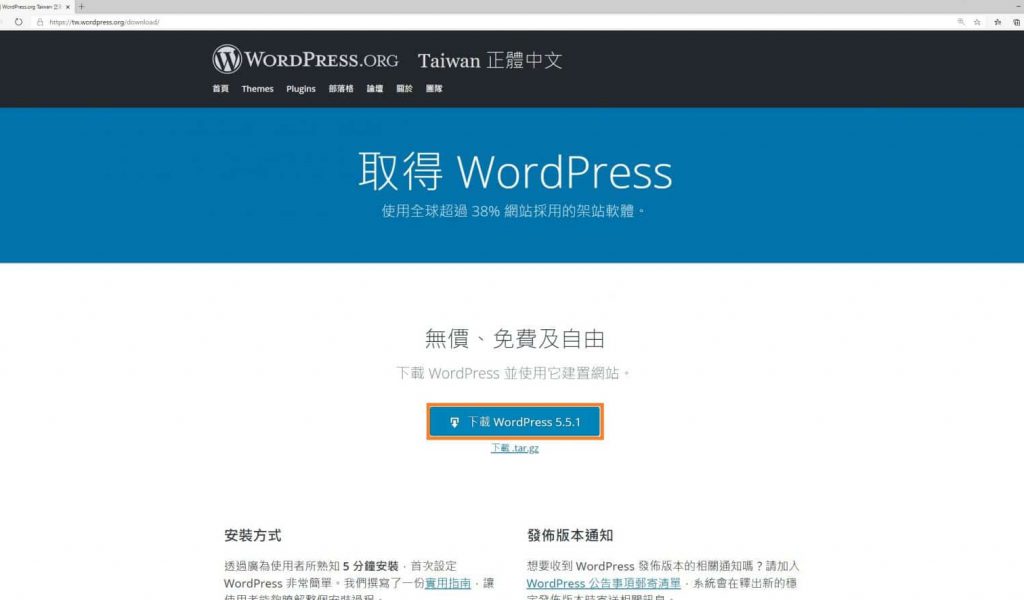This screenshot has height=600, width=1024.
Task: Open the 實用指南 link
Action: [x=448, y=583]
